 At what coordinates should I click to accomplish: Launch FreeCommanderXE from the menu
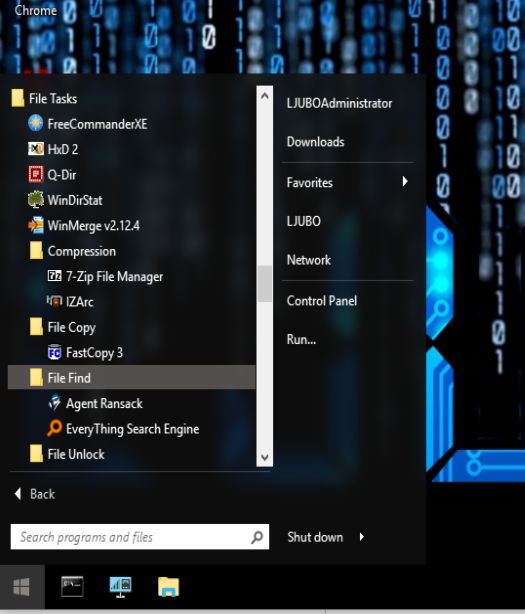pos(132,124)
